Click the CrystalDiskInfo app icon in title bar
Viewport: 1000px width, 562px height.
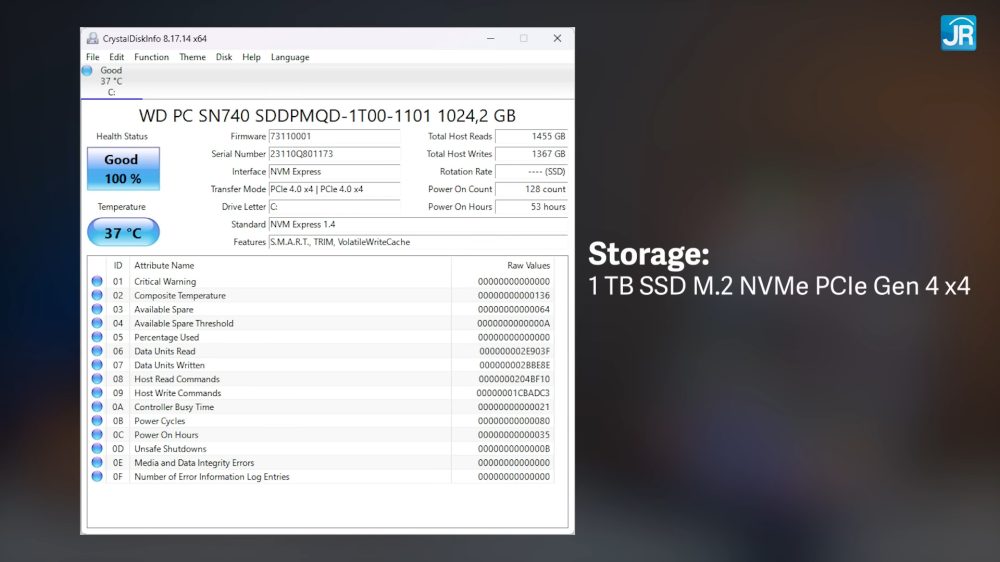pyautogui.click(x=93, y=39)
